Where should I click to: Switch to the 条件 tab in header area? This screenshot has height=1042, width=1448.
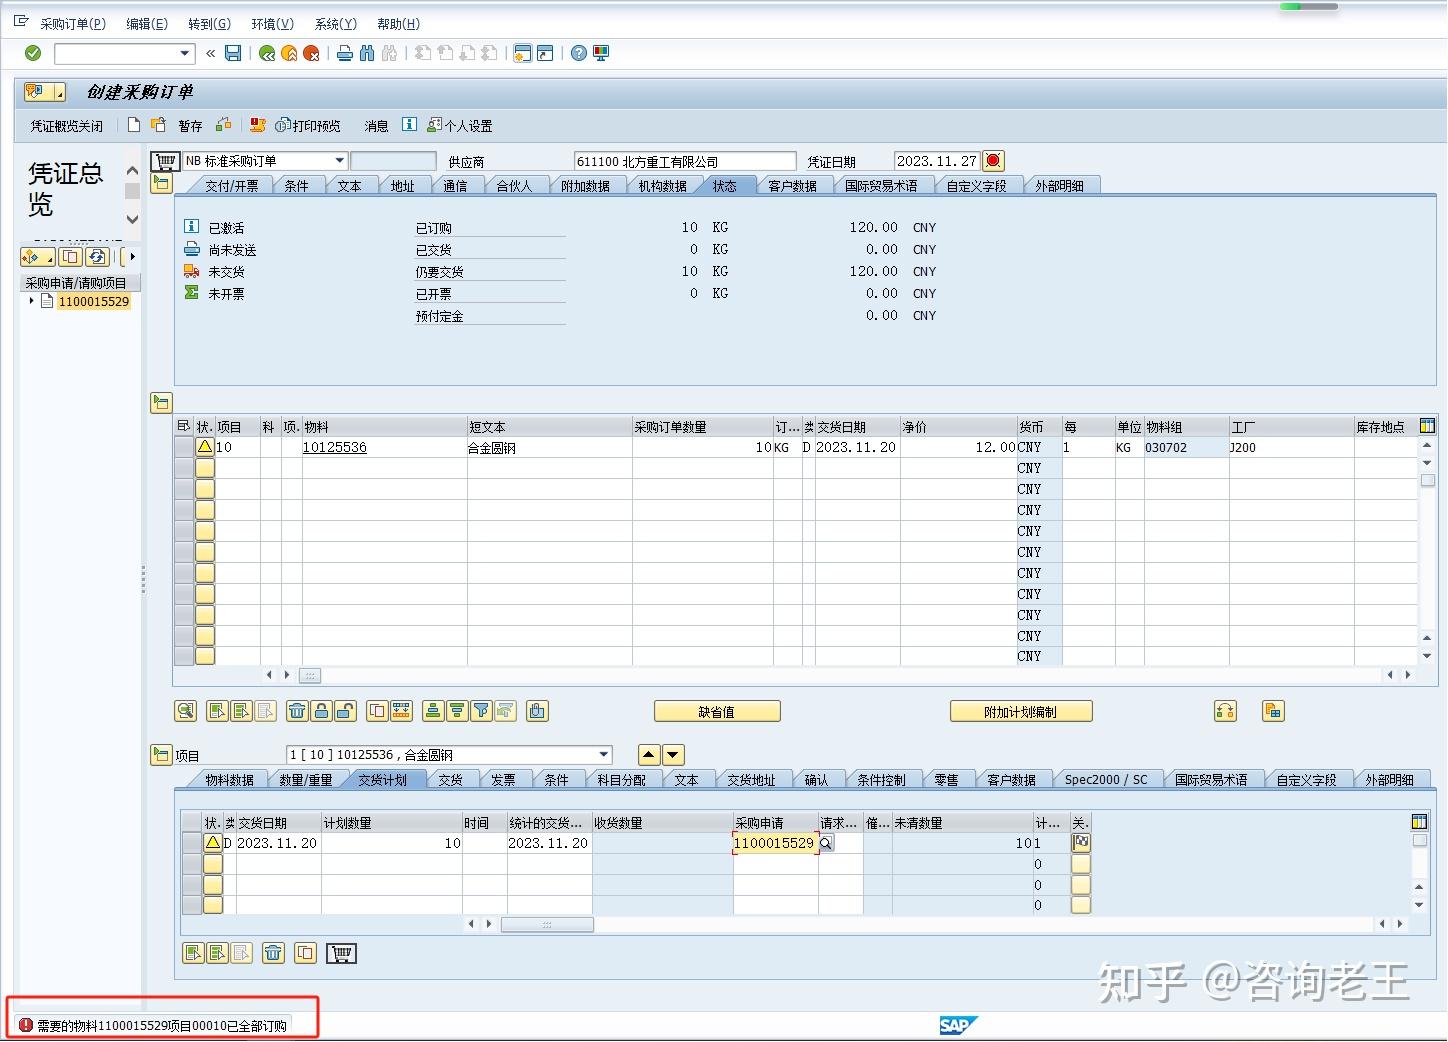(297, 184)
